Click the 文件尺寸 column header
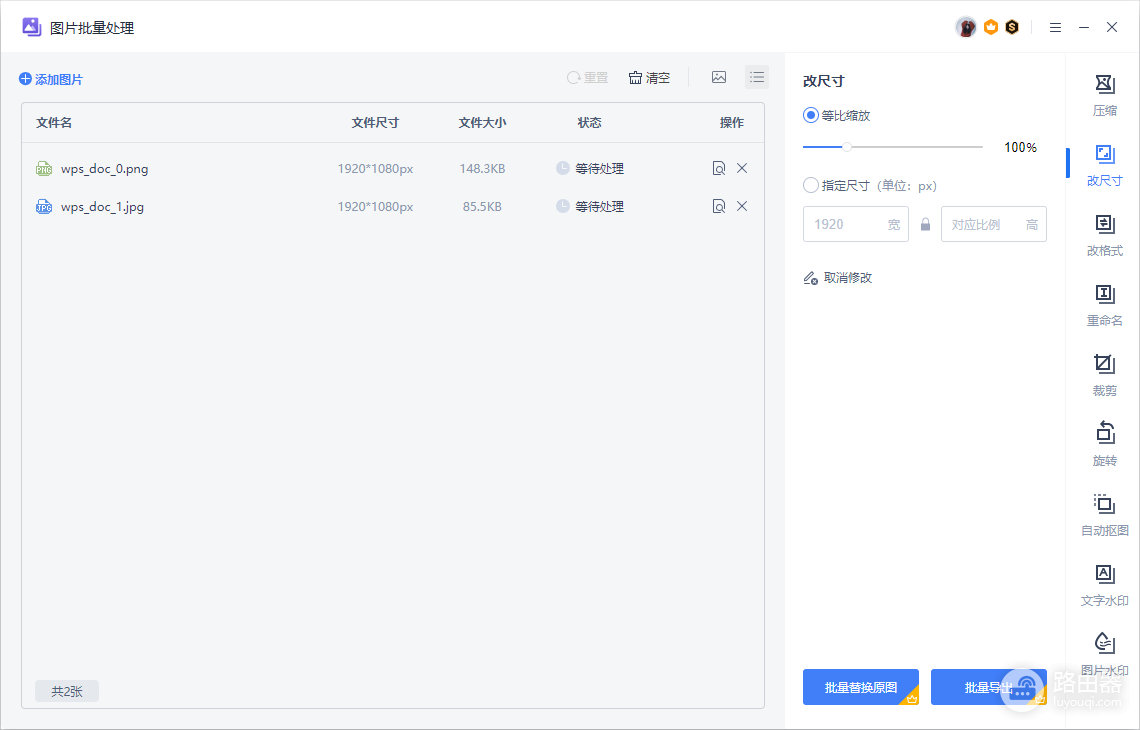This screenshot has width=1140, height=730. pos(375,122)
